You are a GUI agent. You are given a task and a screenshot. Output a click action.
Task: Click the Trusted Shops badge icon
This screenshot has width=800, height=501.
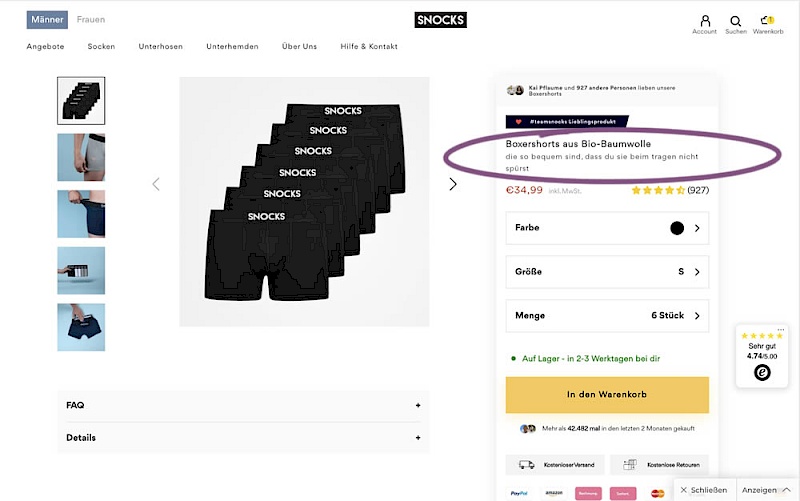[x=762, y=372]
